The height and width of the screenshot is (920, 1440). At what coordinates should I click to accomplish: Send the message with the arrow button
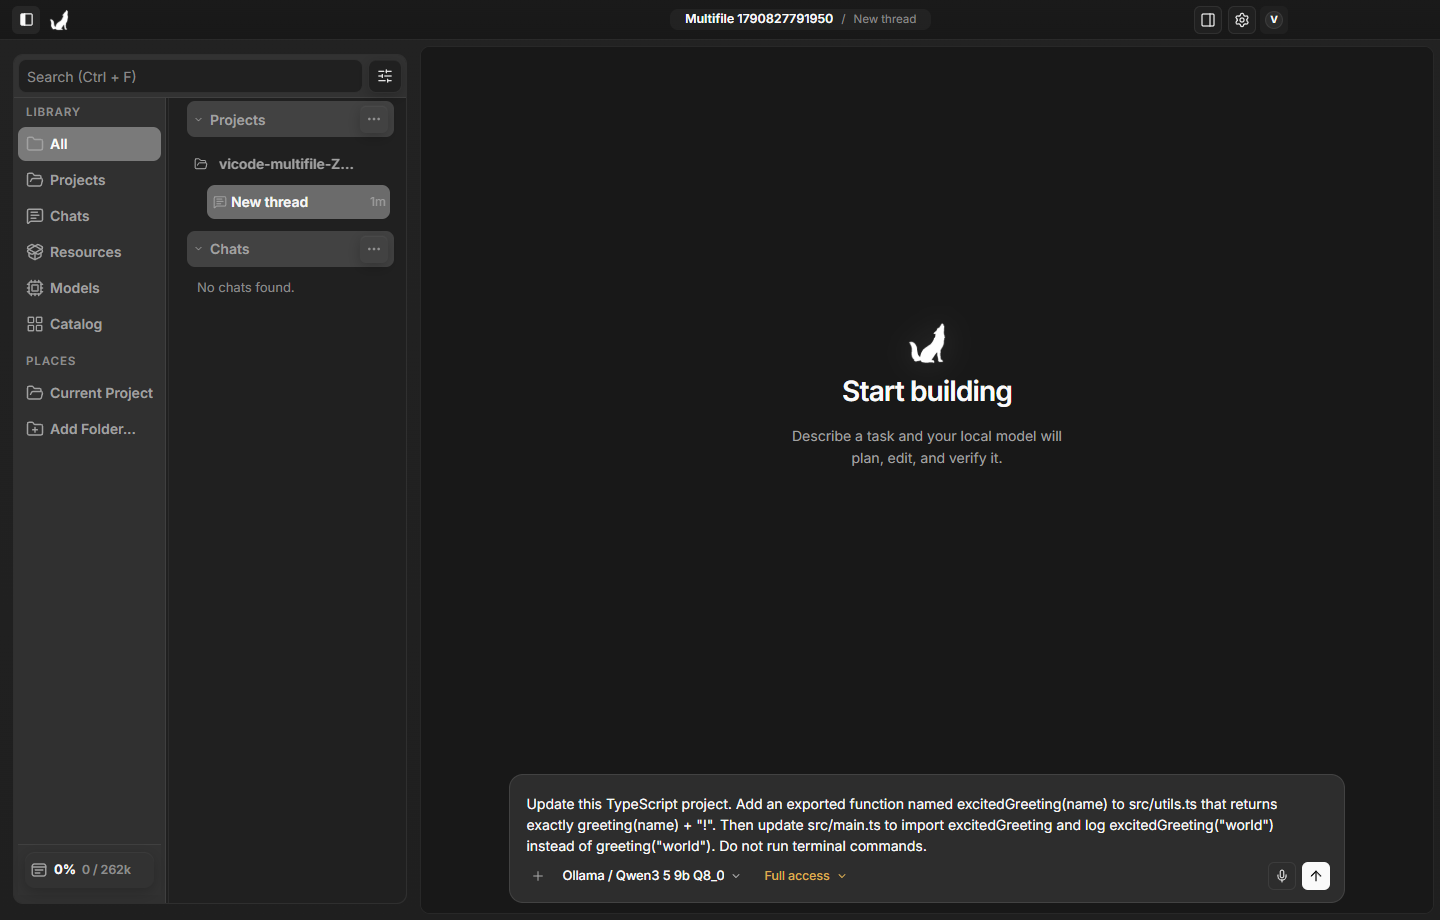click(x=1316, y=876)
